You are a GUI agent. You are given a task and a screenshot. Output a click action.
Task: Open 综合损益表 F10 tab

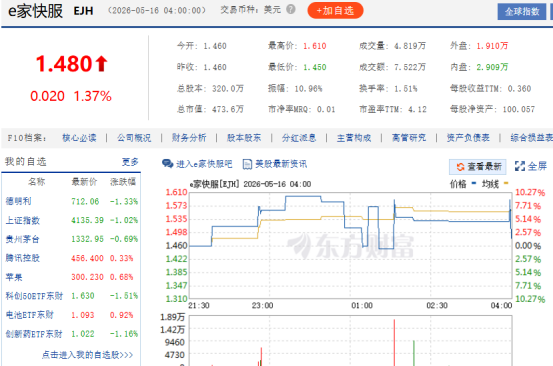point(531,138)
